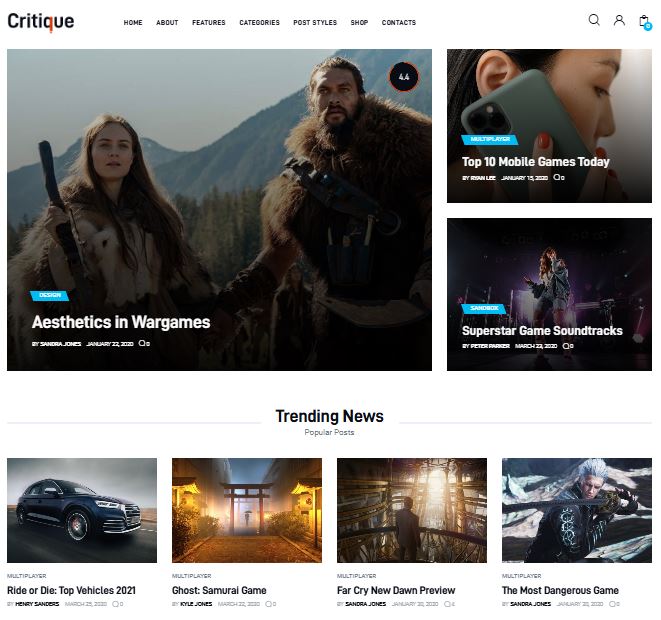Open the shopping bag cart icon

coord(645,21)
